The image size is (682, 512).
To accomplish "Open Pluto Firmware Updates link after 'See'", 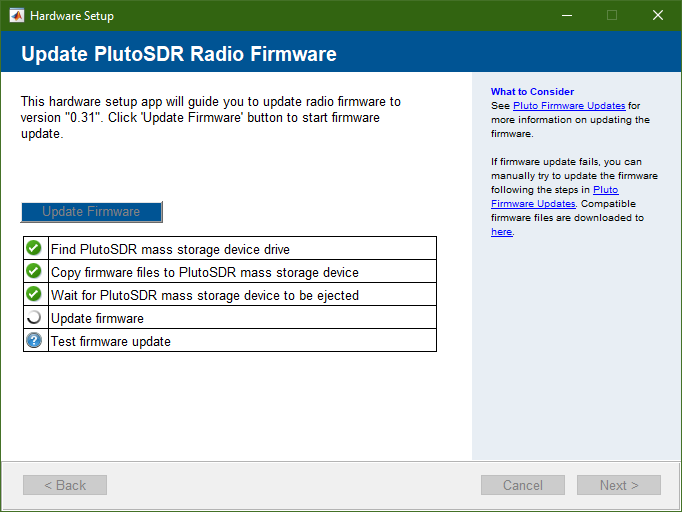I will point(569,105).
